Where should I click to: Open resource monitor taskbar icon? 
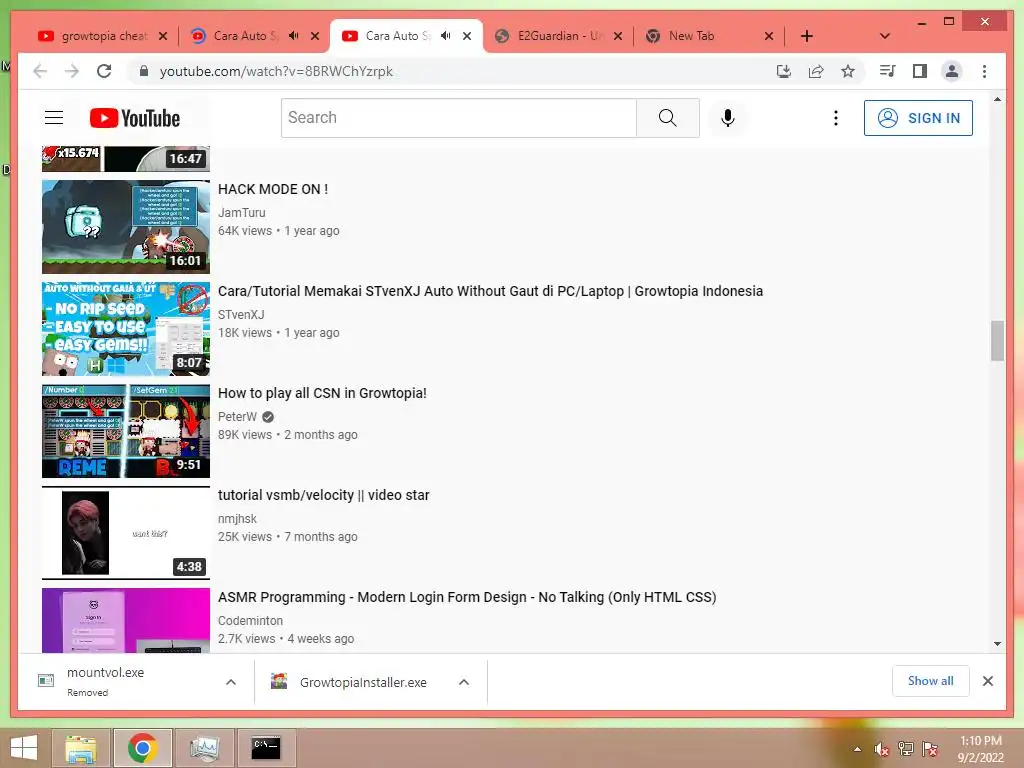[204, 748]
